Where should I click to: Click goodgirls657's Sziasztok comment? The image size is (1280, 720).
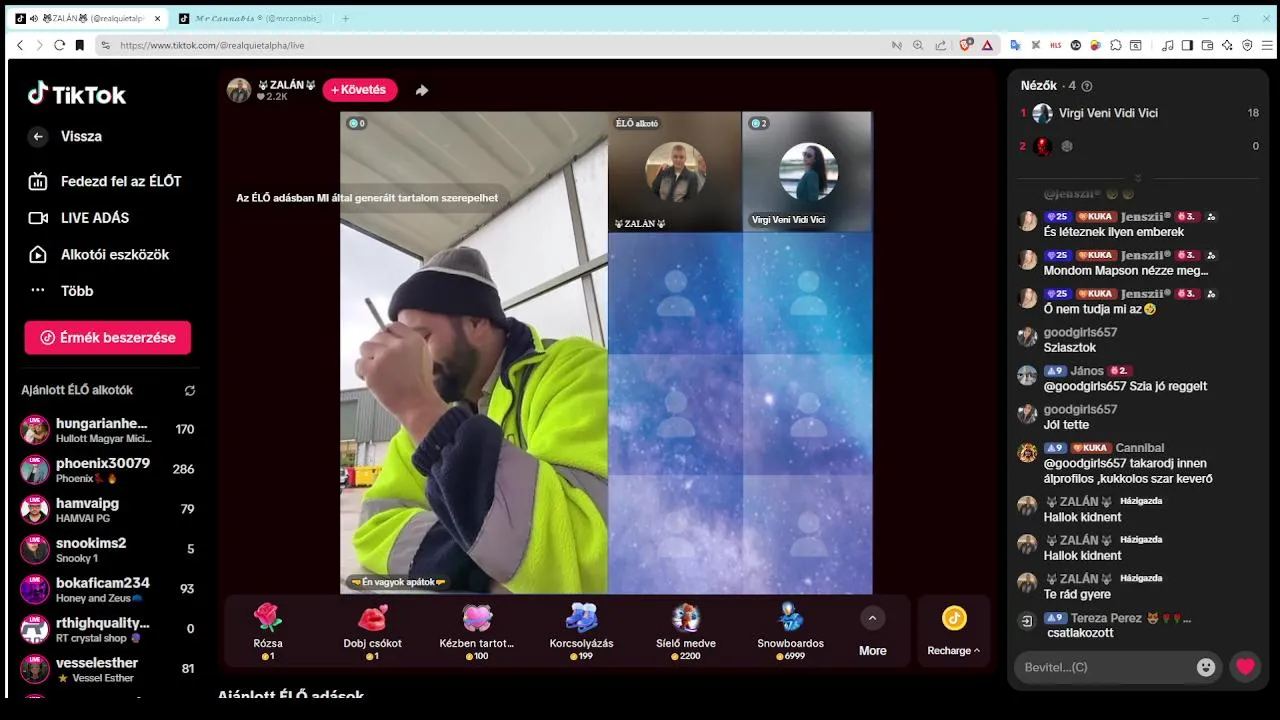coord(1069,348)
